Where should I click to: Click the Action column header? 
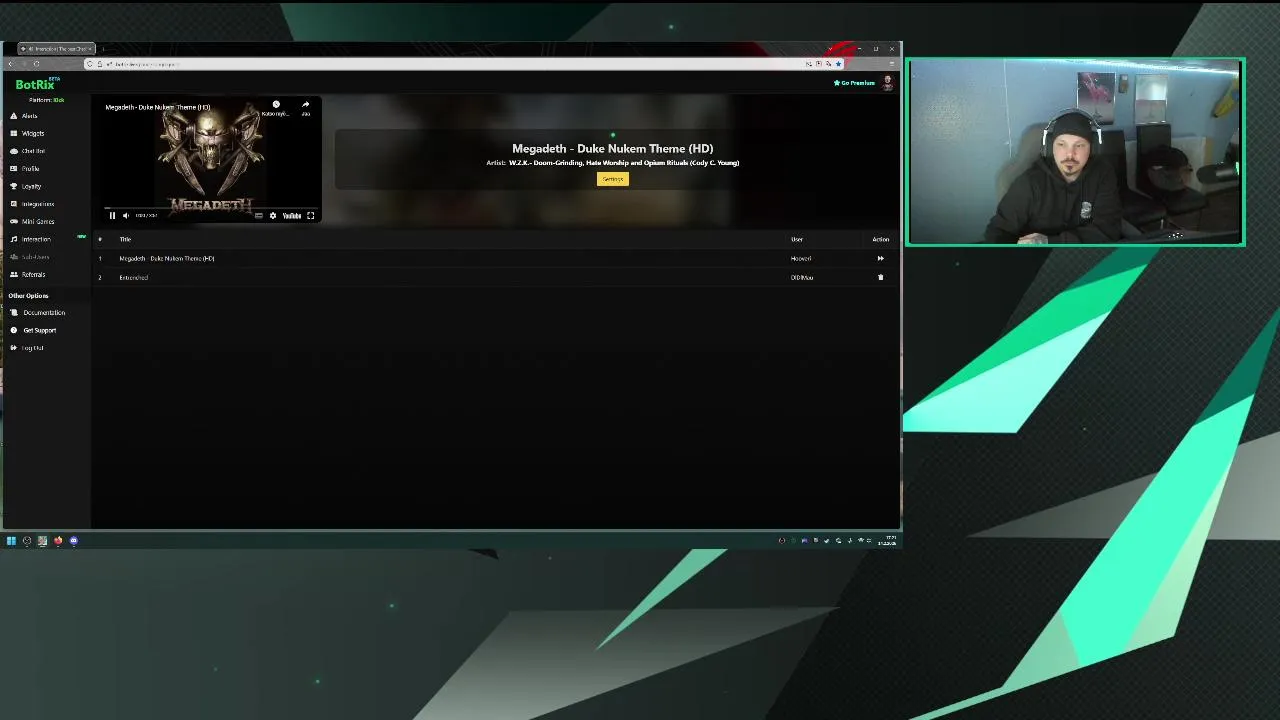tap(880, 239)
